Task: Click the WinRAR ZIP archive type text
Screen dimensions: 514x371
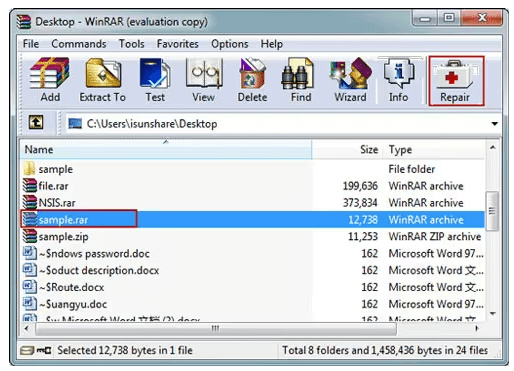Action: pyautogui.click(x=435, y=236)
